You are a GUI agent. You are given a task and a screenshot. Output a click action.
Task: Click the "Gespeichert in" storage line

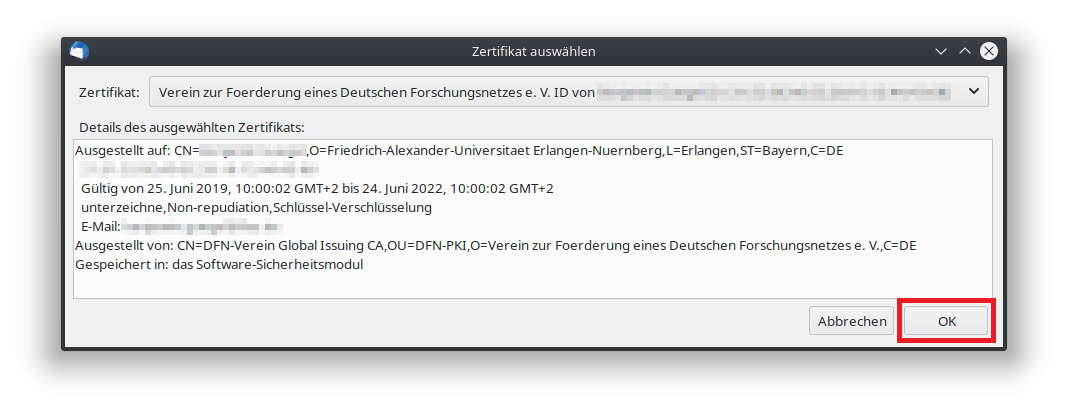pos(218,265)
